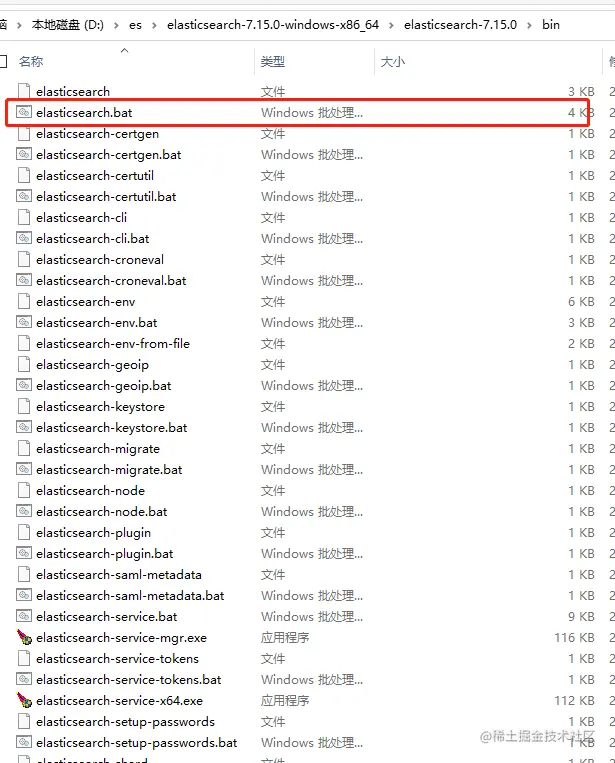Click the elasticsearch-keystore plain file icon

[x=24, y=406]
